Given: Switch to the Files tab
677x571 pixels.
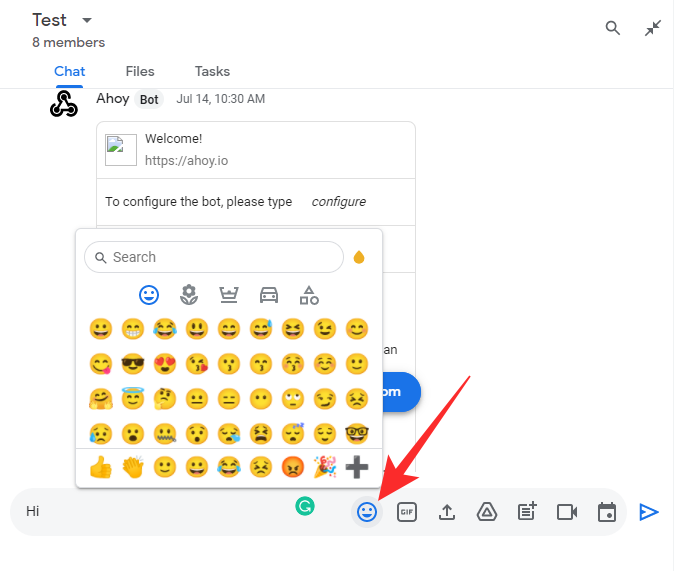Looking at the screenshot, I should [x=140, y=71].
